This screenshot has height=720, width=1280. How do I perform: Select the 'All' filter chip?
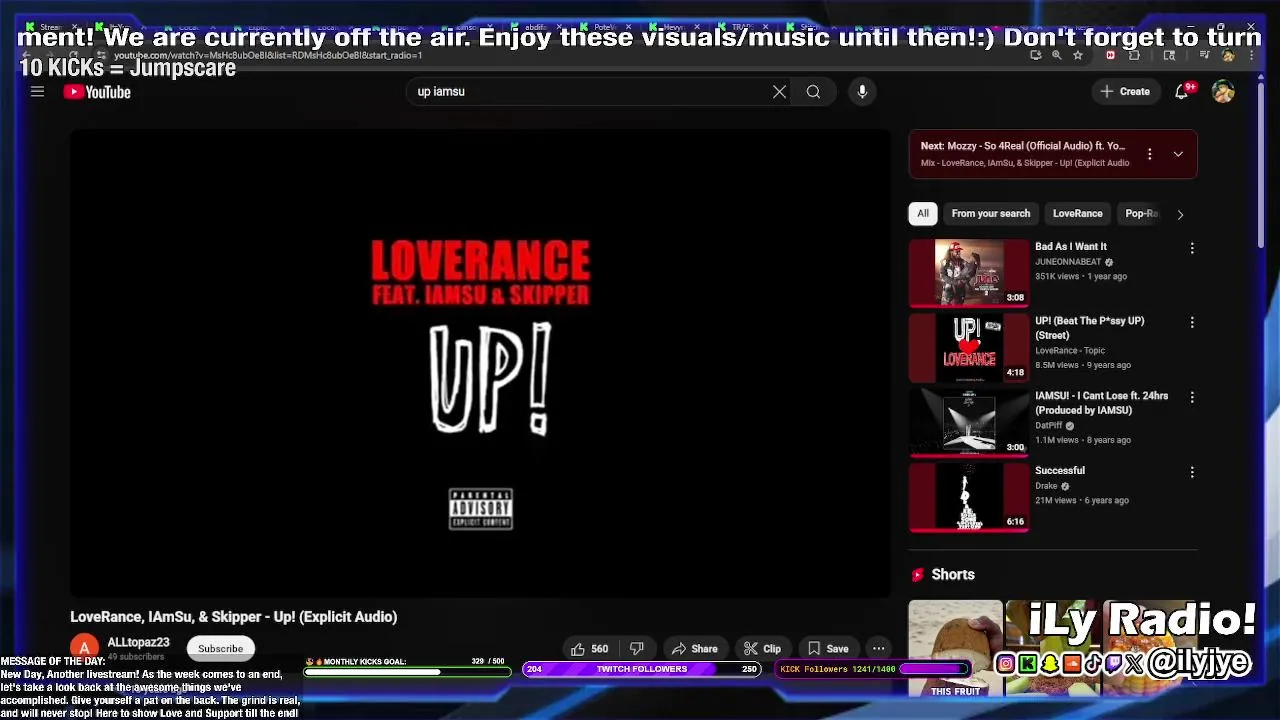tap(923, 213)
